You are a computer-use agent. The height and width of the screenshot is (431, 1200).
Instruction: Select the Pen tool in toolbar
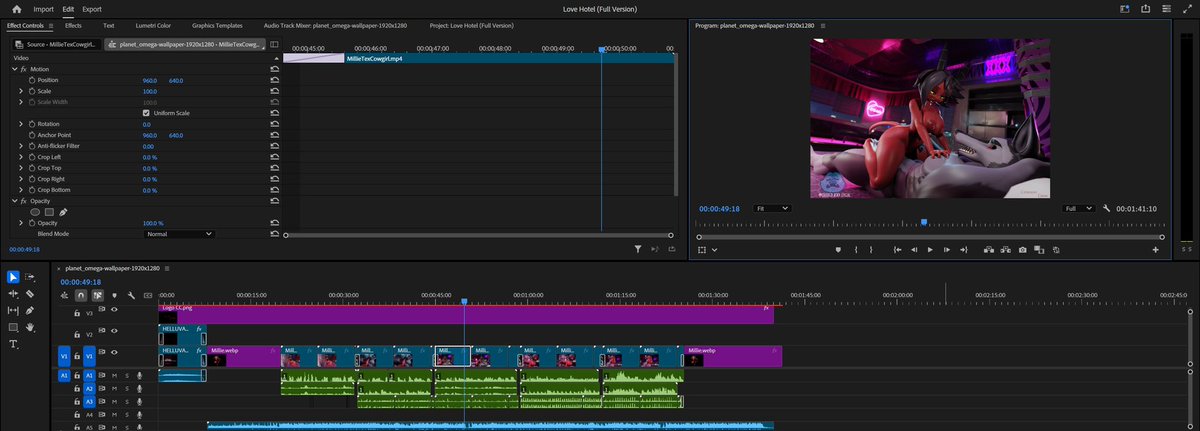coord(30,310)
